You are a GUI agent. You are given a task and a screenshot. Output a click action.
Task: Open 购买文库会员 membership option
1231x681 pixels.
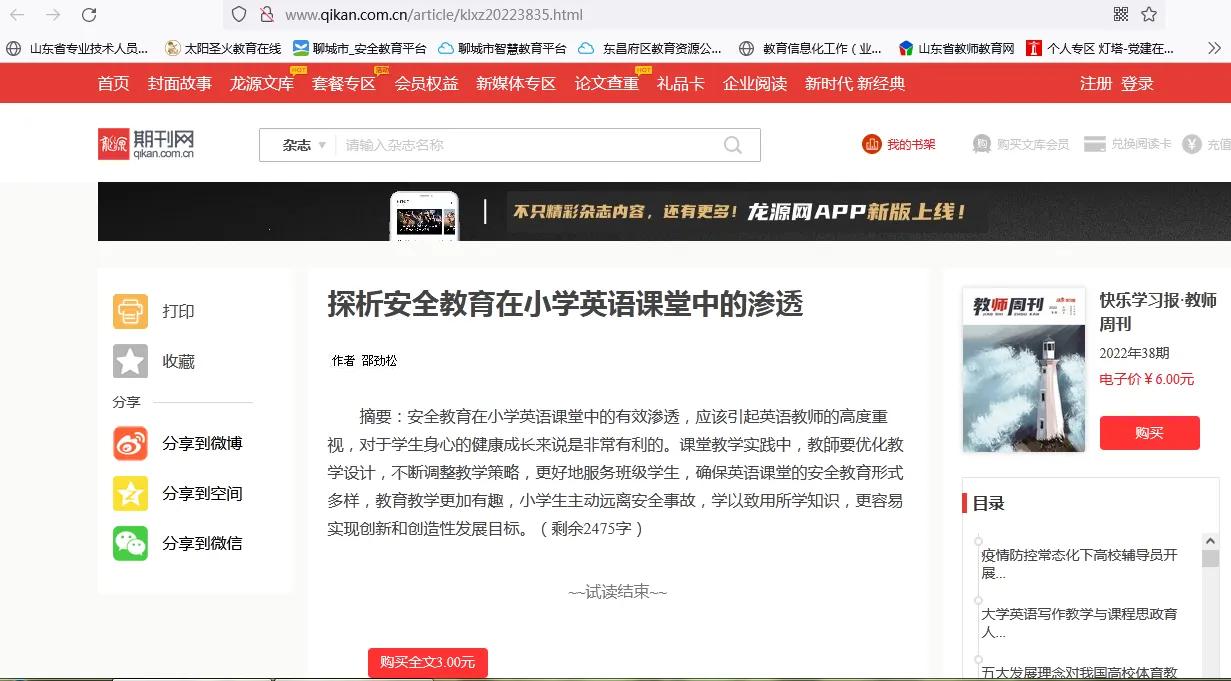(x=1031, y=144)
